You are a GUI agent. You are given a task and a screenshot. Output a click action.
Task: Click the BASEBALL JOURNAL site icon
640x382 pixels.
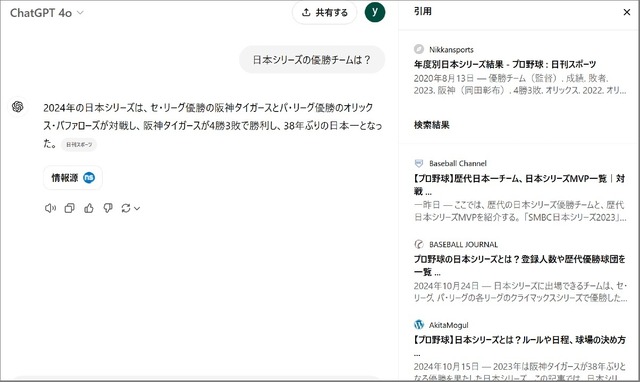click(419, 244)
